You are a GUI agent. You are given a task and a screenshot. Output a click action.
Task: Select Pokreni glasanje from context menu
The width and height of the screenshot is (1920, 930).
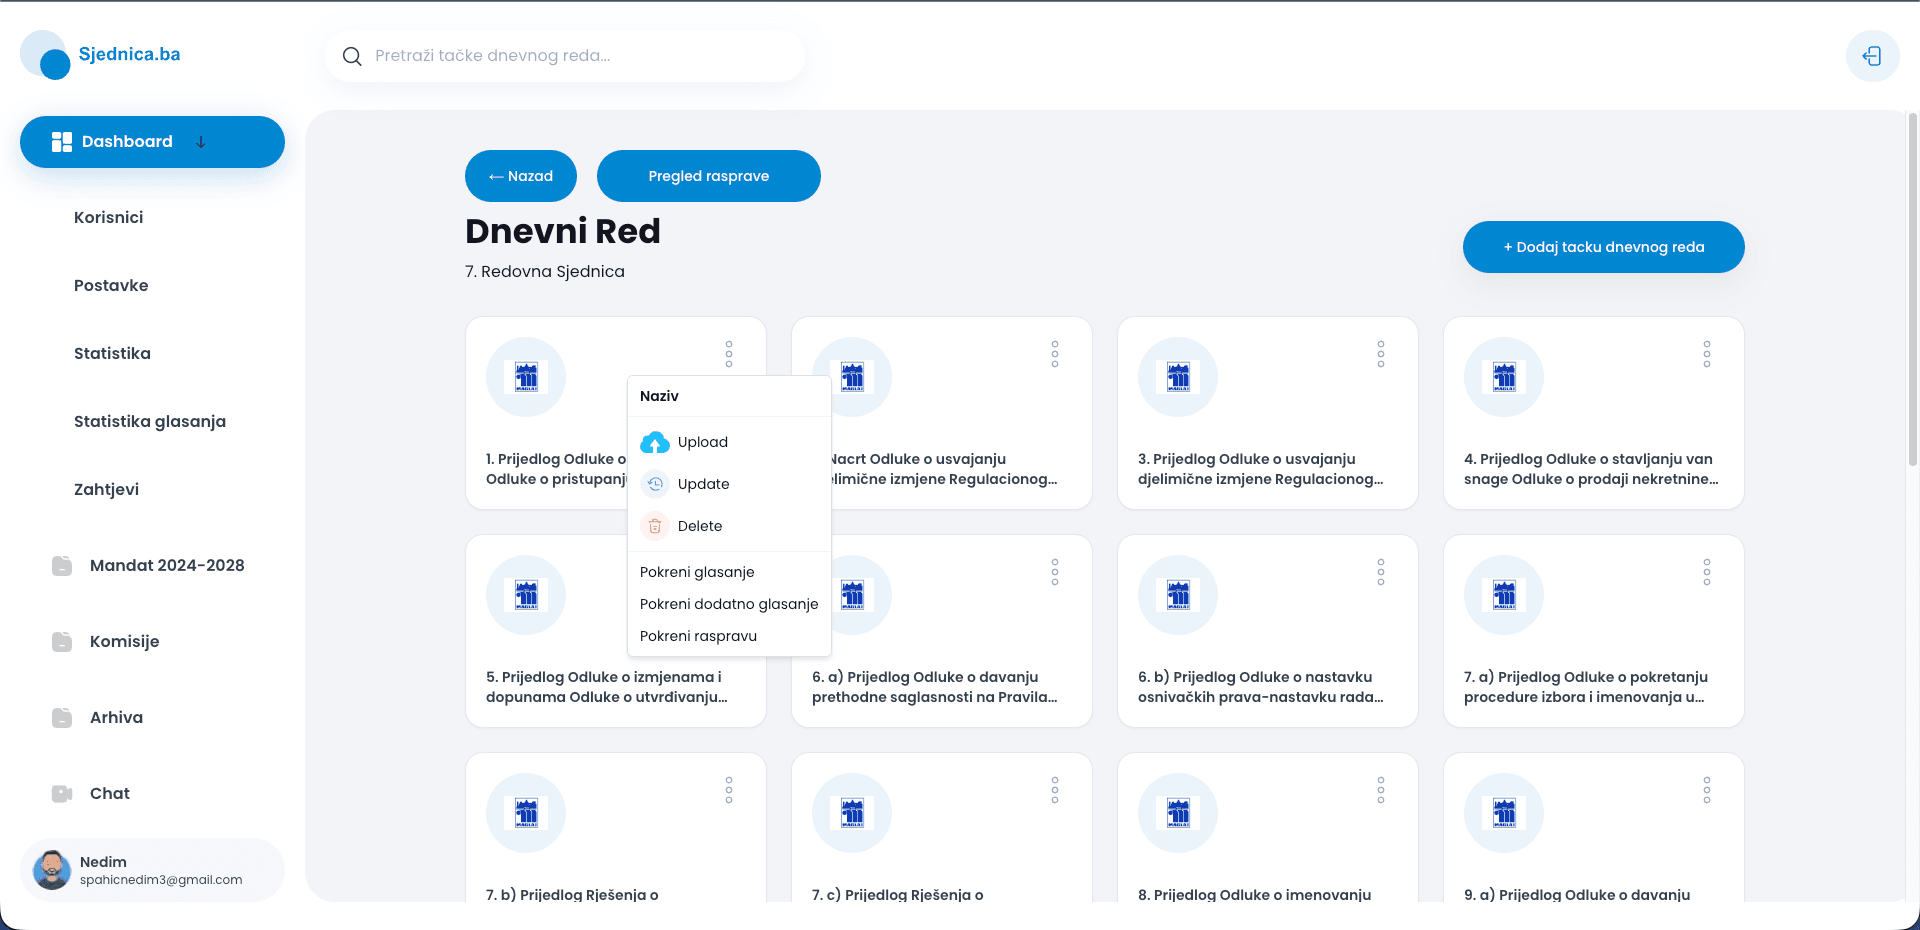point(697,572)
